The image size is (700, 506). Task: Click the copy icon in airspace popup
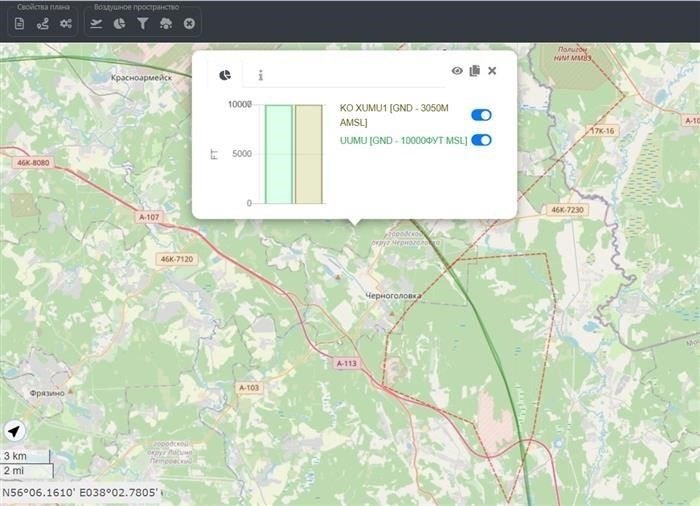click(x=475, y=71)
